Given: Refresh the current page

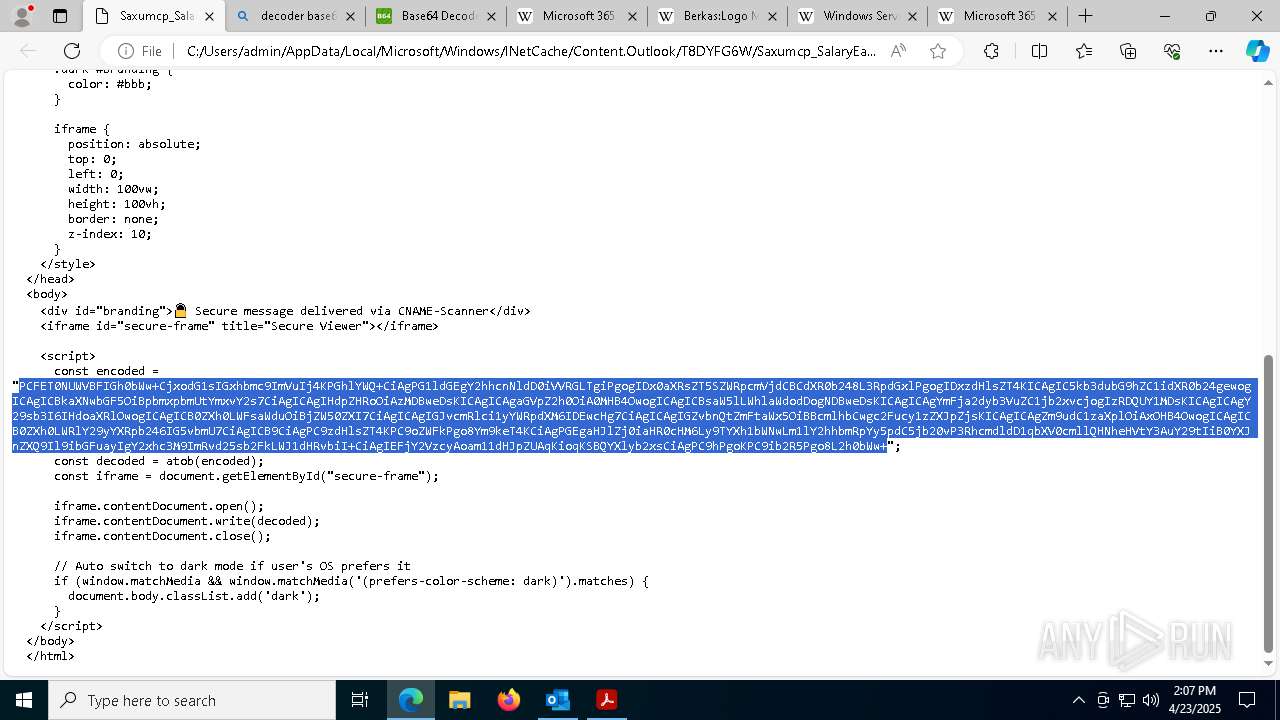Looking at the screenshot, I should click(x=72, y=51).
